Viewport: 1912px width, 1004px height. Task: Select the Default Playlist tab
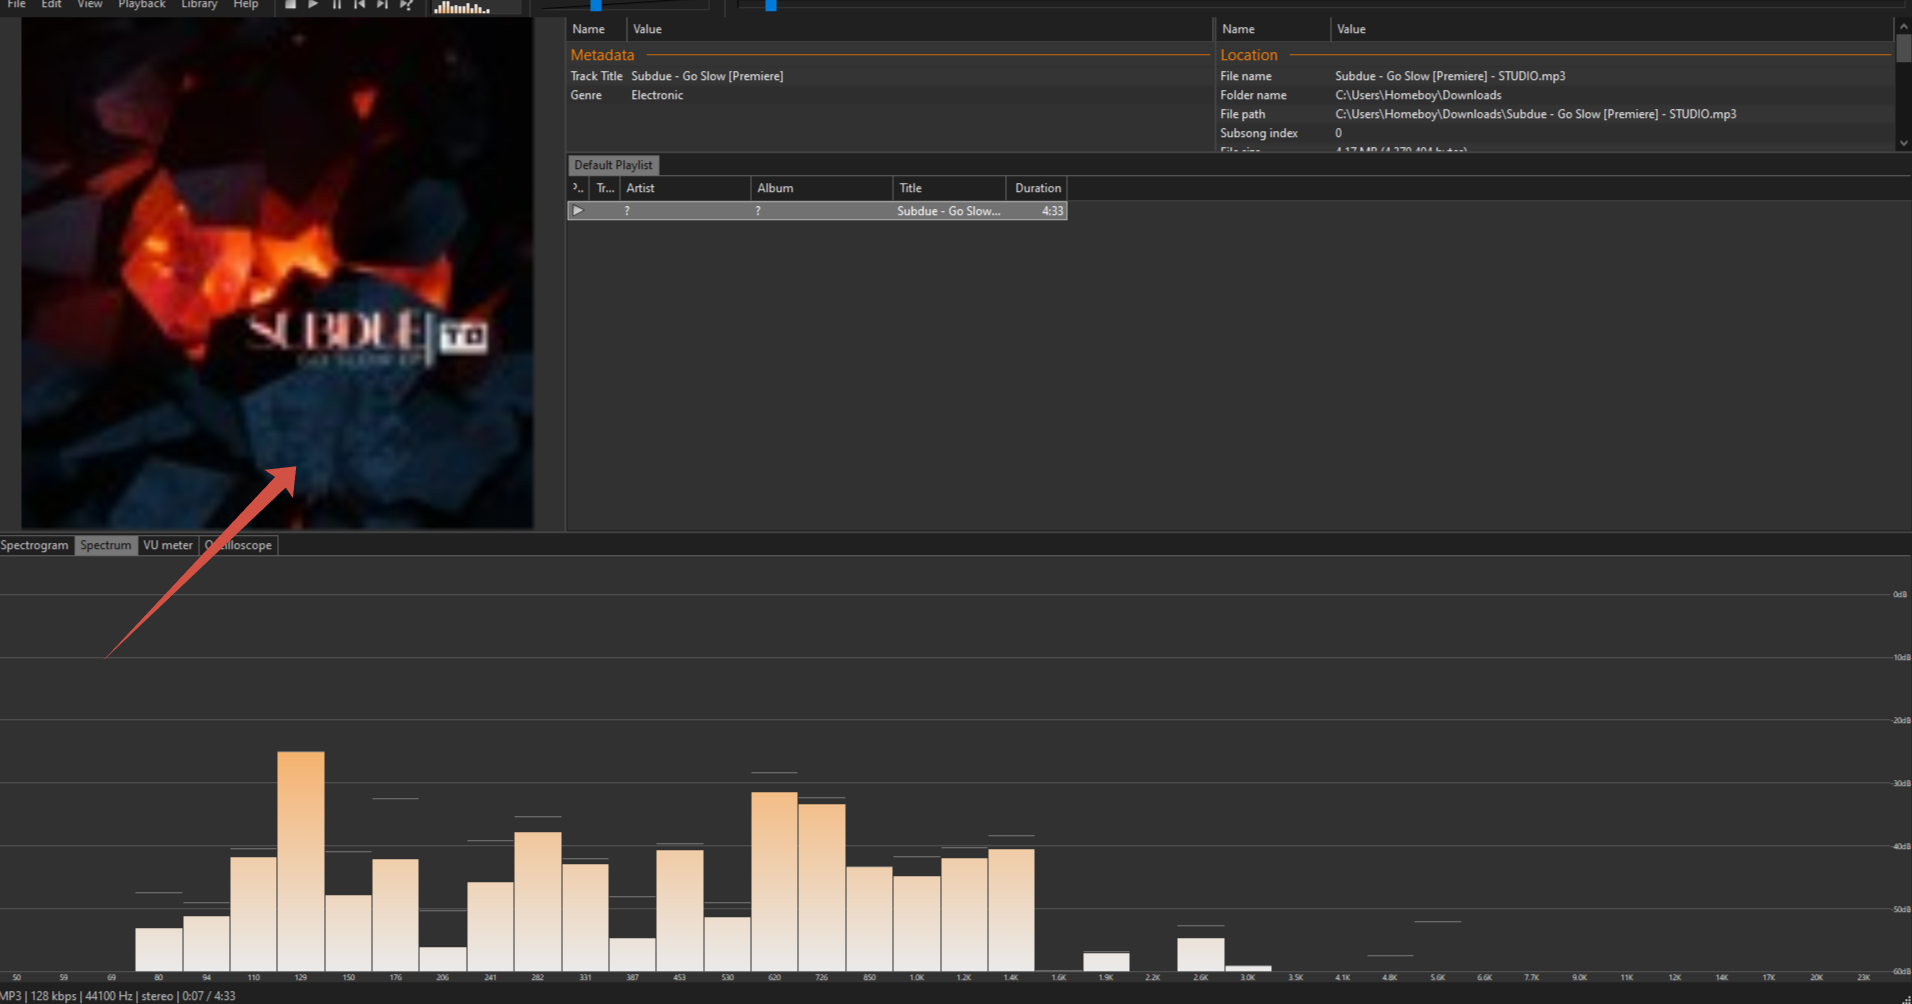pos(613,165)
